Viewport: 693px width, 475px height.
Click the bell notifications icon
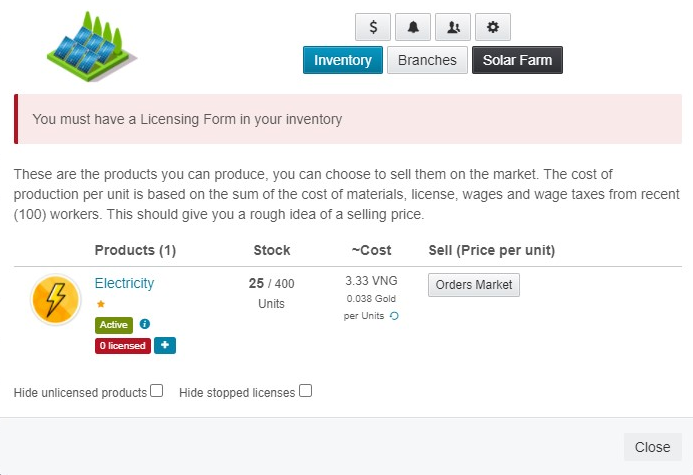pyautogui.click(x=413, y=27)
